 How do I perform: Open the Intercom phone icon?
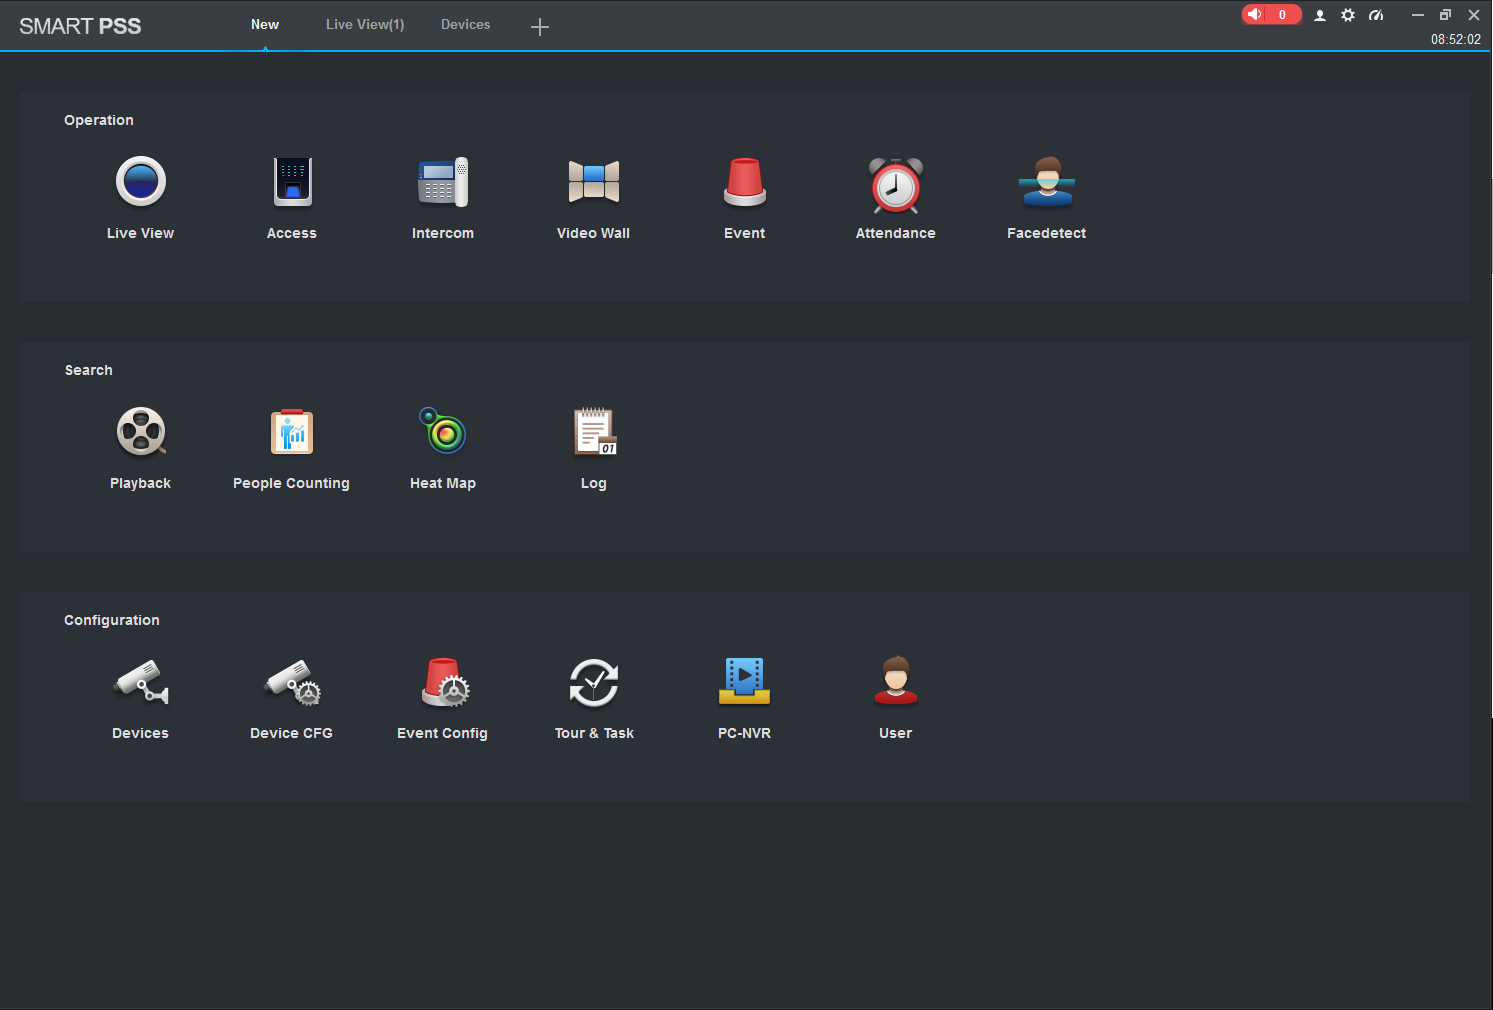tap(443, 182)
